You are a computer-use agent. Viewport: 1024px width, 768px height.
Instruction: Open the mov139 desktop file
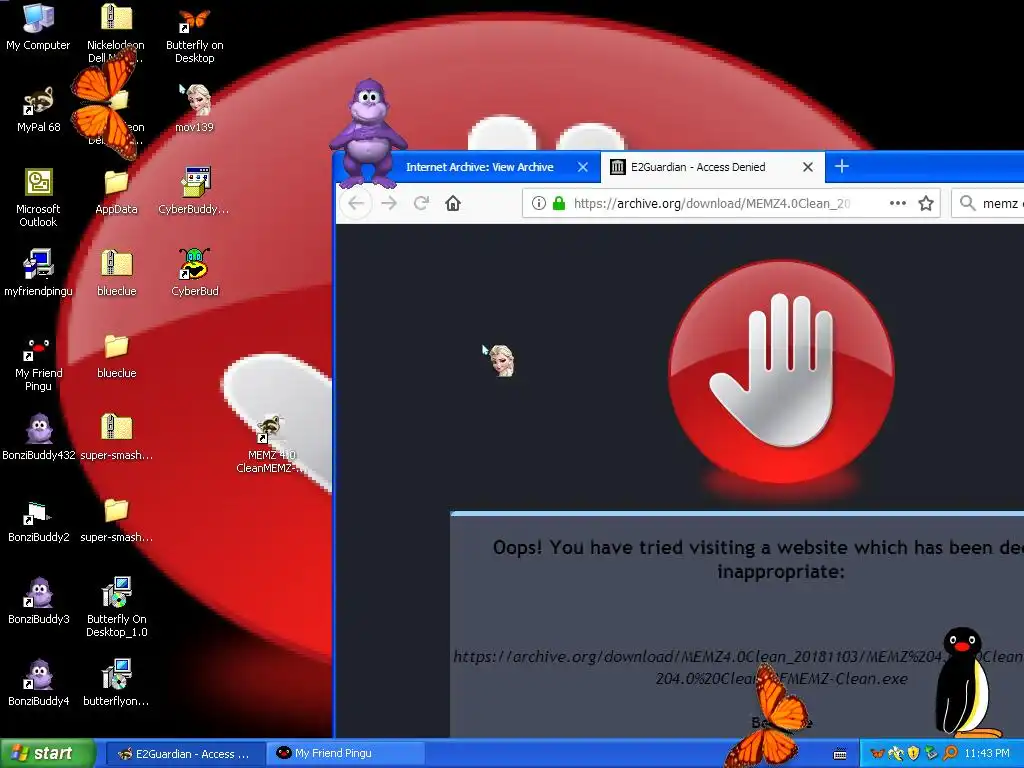195,108
